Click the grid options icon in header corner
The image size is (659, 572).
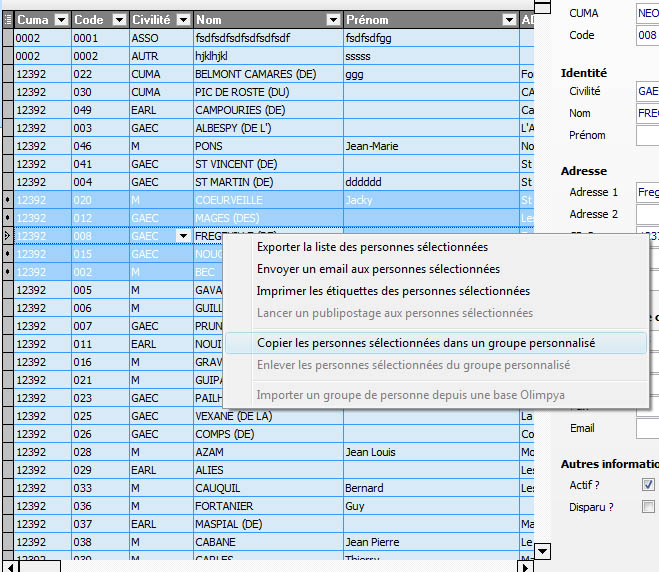(x=8, y=20)
